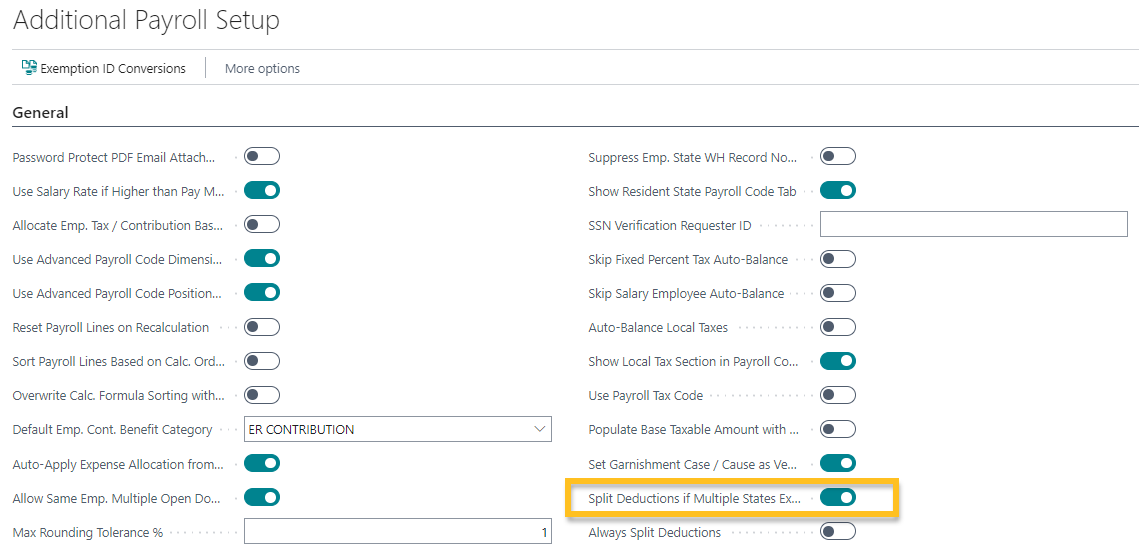Disable Use Advanced Payroll Code Dimension toggle
The image size is (1139, 554).
click(x=262, y=259)
